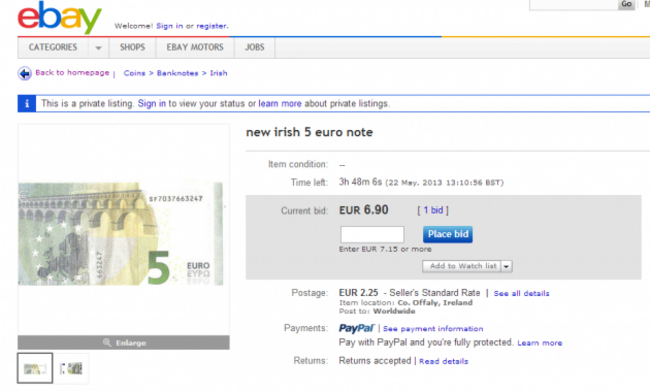
Task: Click the Read details returns link
Action: [444, 361]
